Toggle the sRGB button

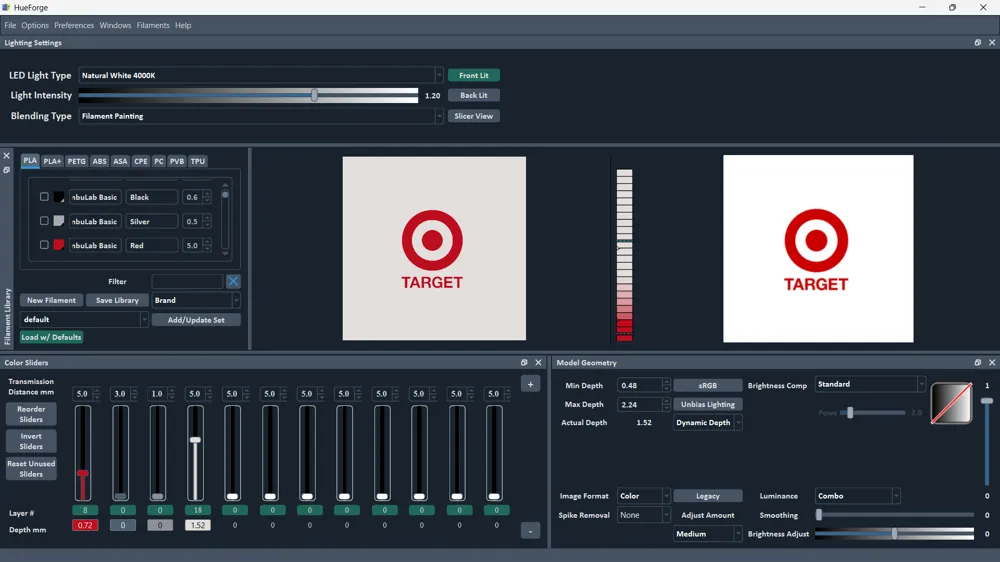click(x=708, y=385)
